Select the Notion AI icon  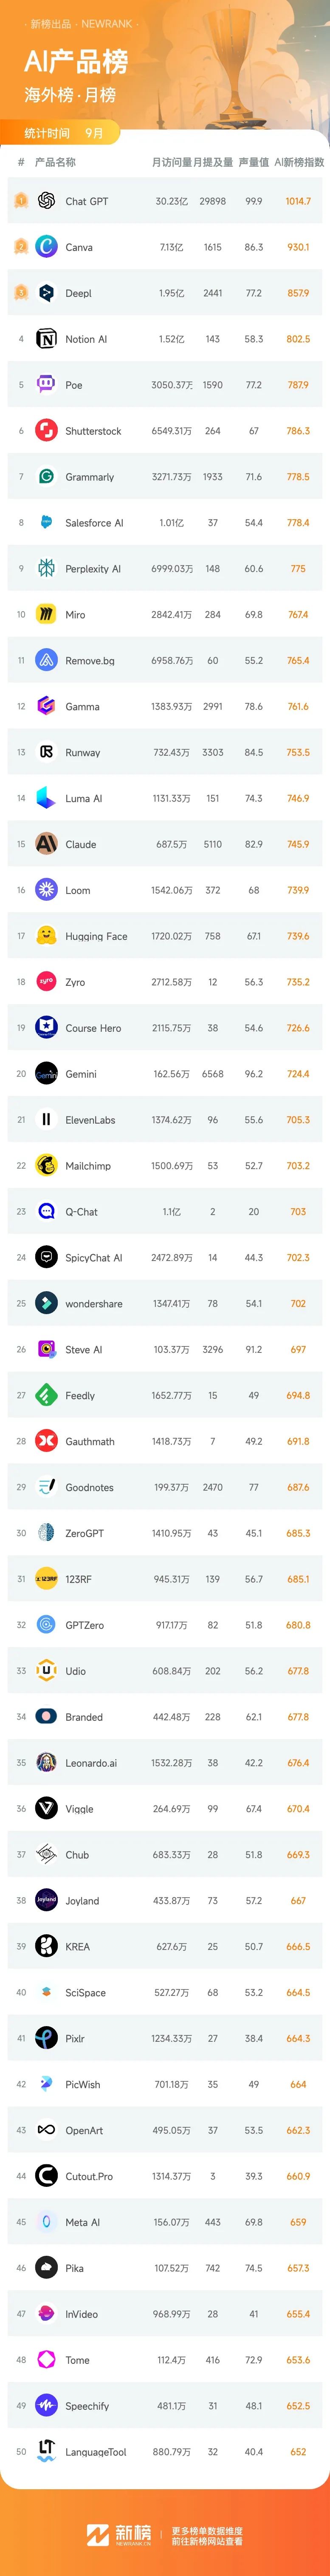(x=46, y=339)
